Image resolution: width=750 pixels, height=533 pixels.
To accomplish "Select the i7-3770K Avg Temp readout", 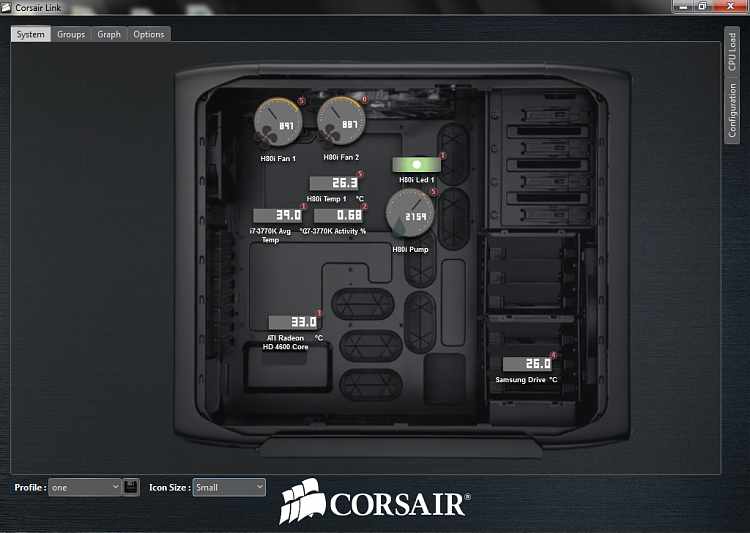I will pos(277,215).
